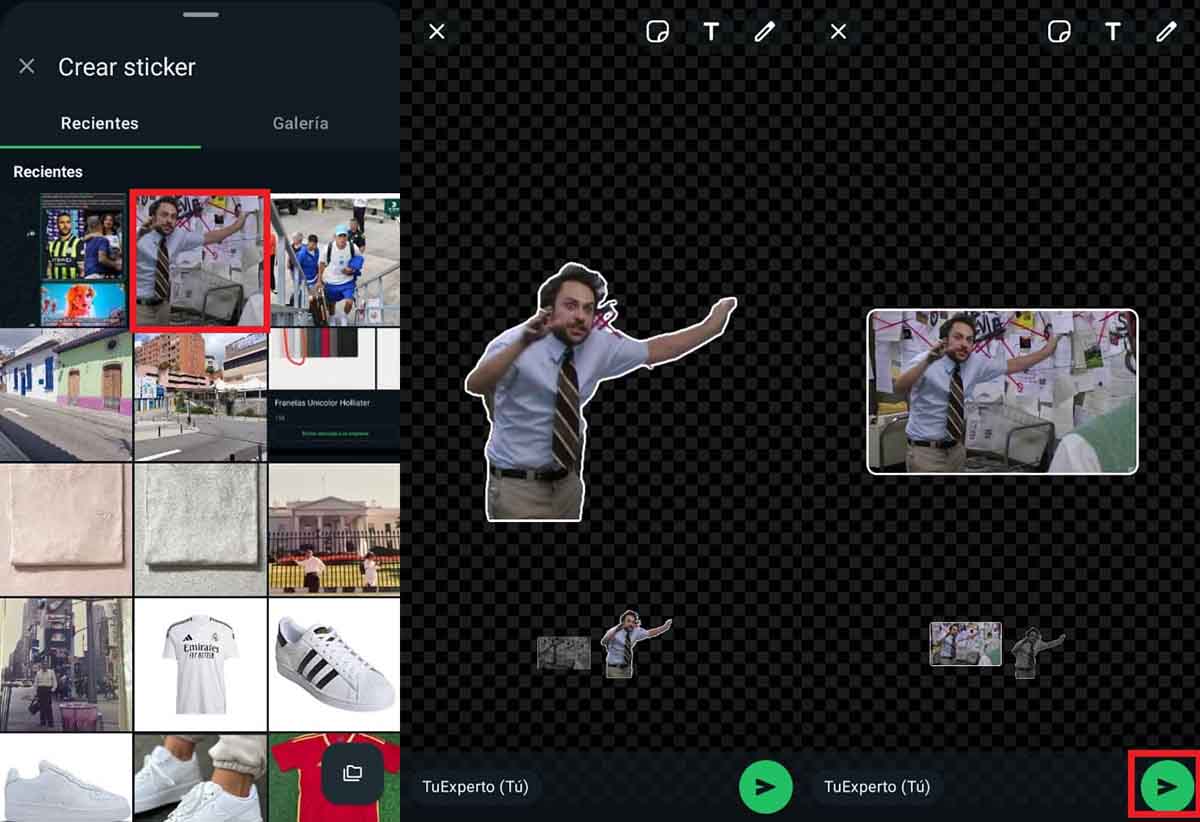Viewport: 1200px width, 822px height.
Task: Select the Adidas Superstar sneaker photo
Action: coord(334,662)
